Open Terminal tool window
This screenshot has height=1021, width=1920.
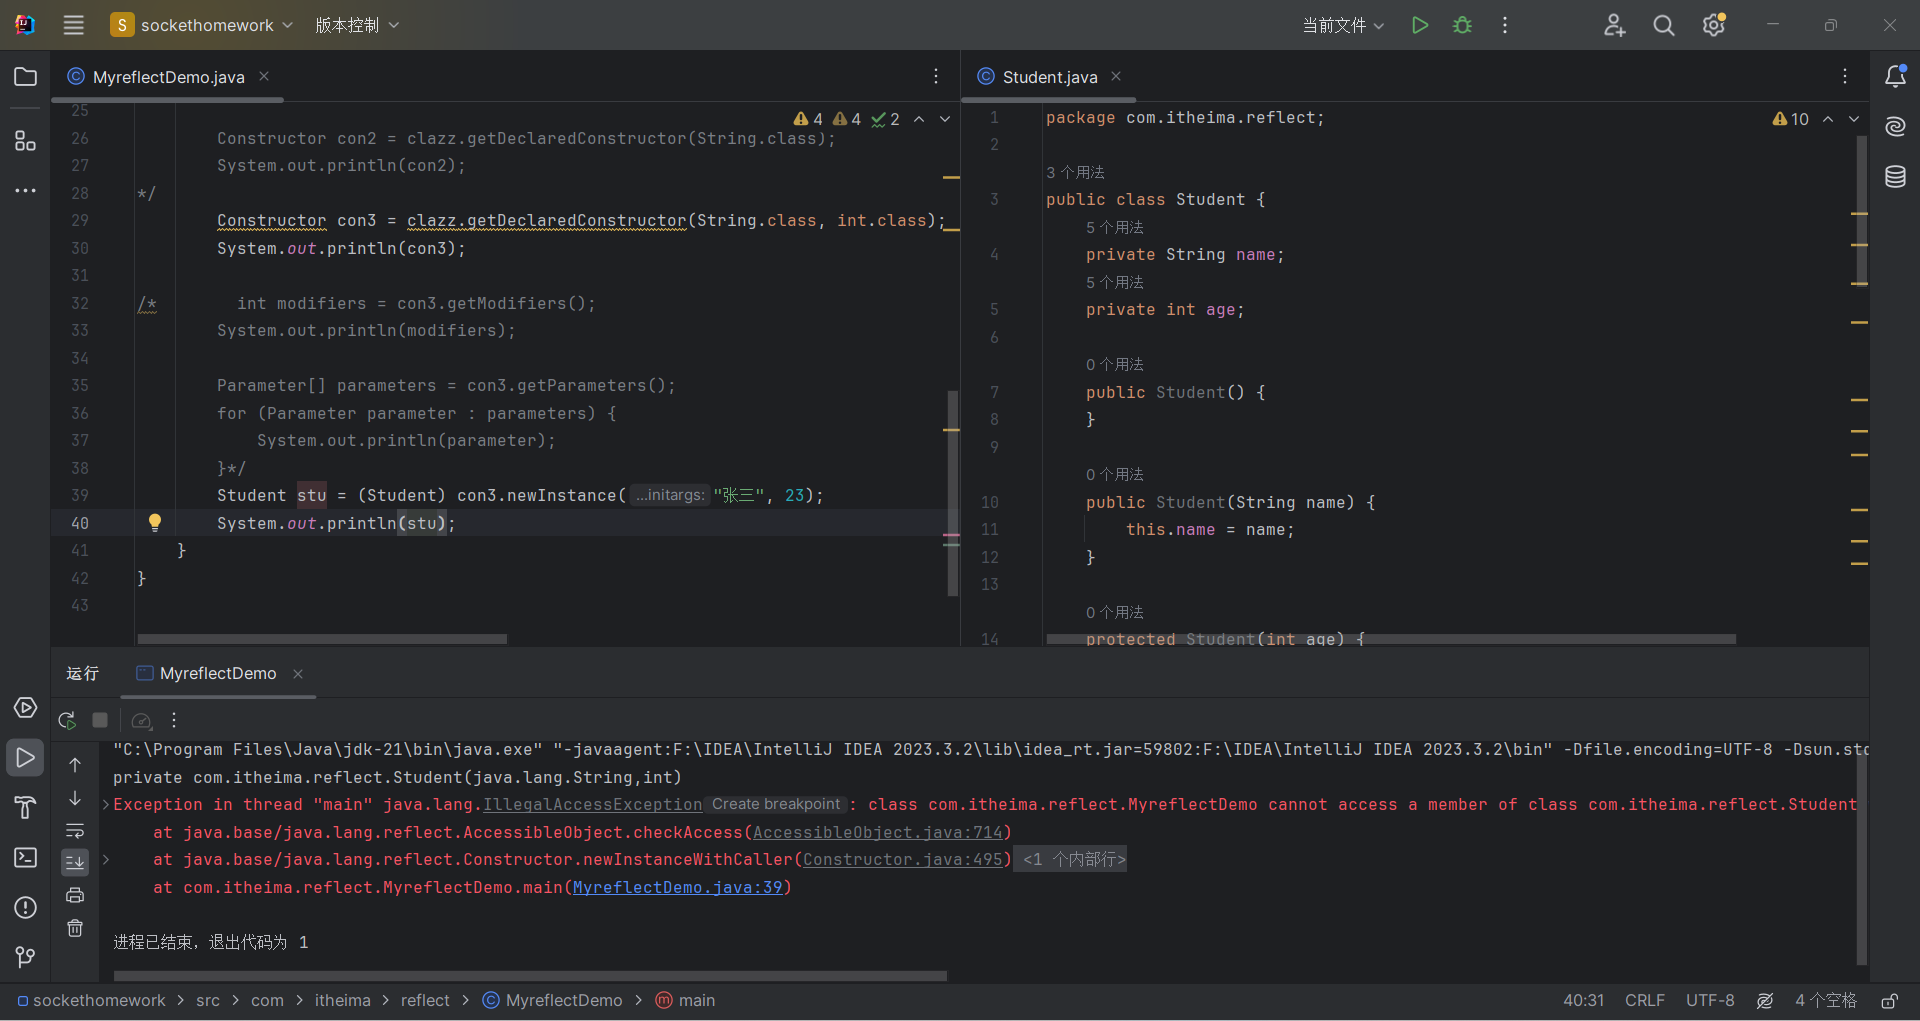coord(26,858)
